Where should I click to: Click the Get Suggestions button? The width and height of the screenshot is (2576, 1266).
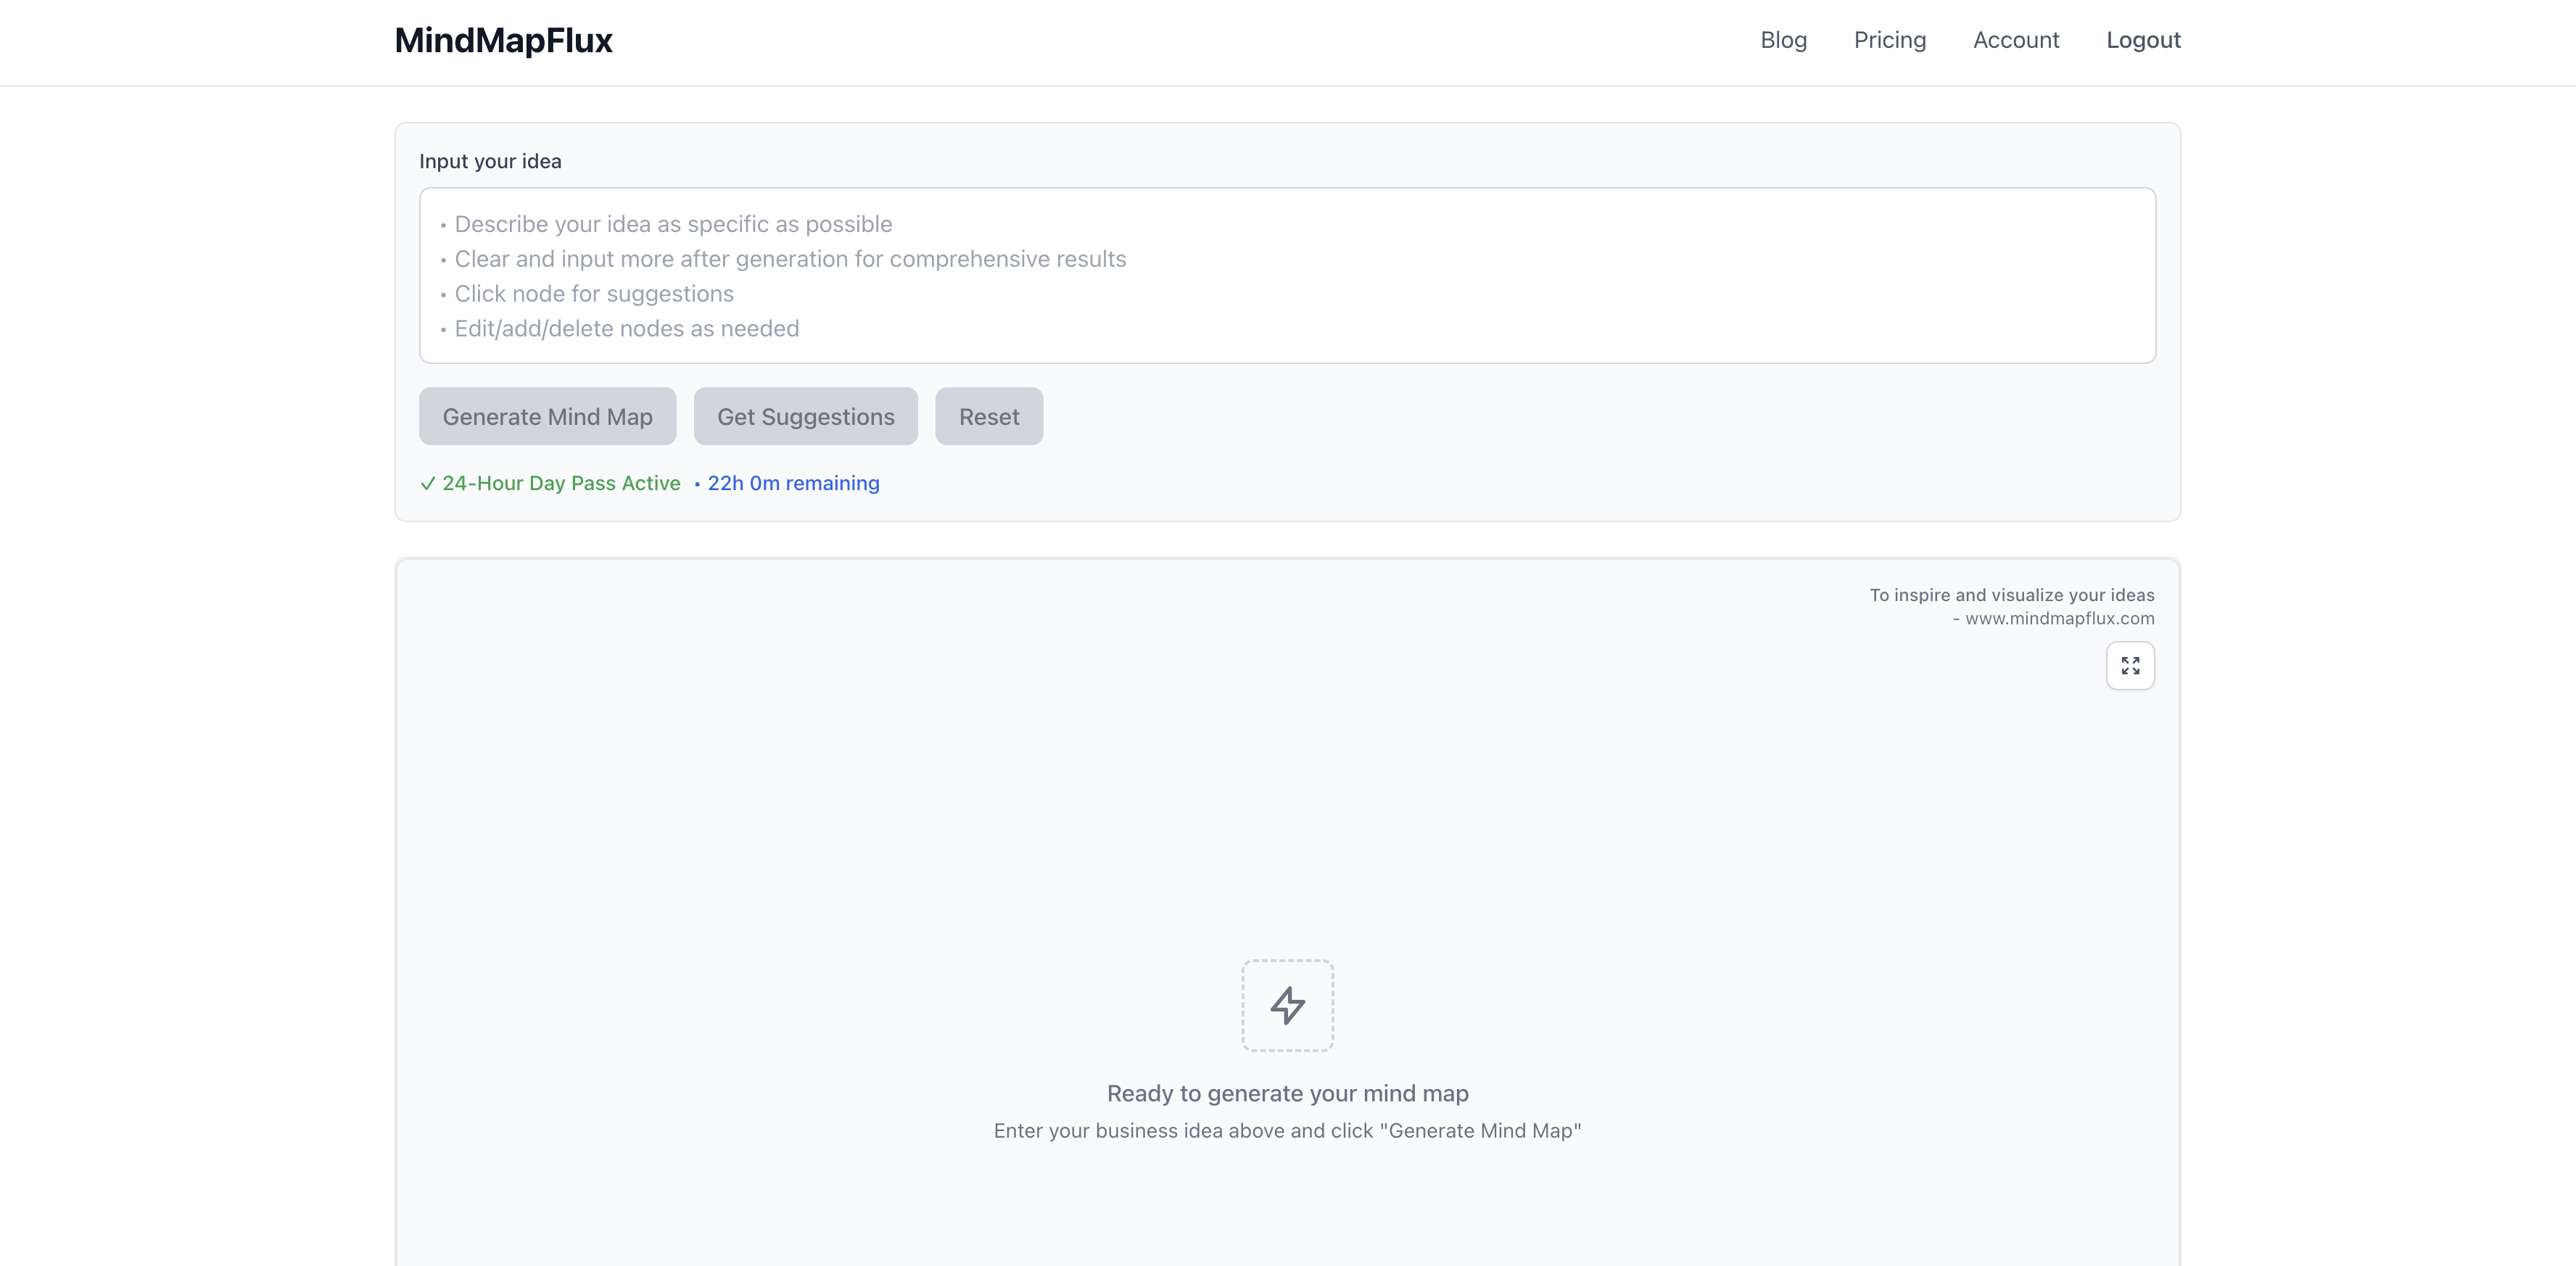click(x=806, y=416)
